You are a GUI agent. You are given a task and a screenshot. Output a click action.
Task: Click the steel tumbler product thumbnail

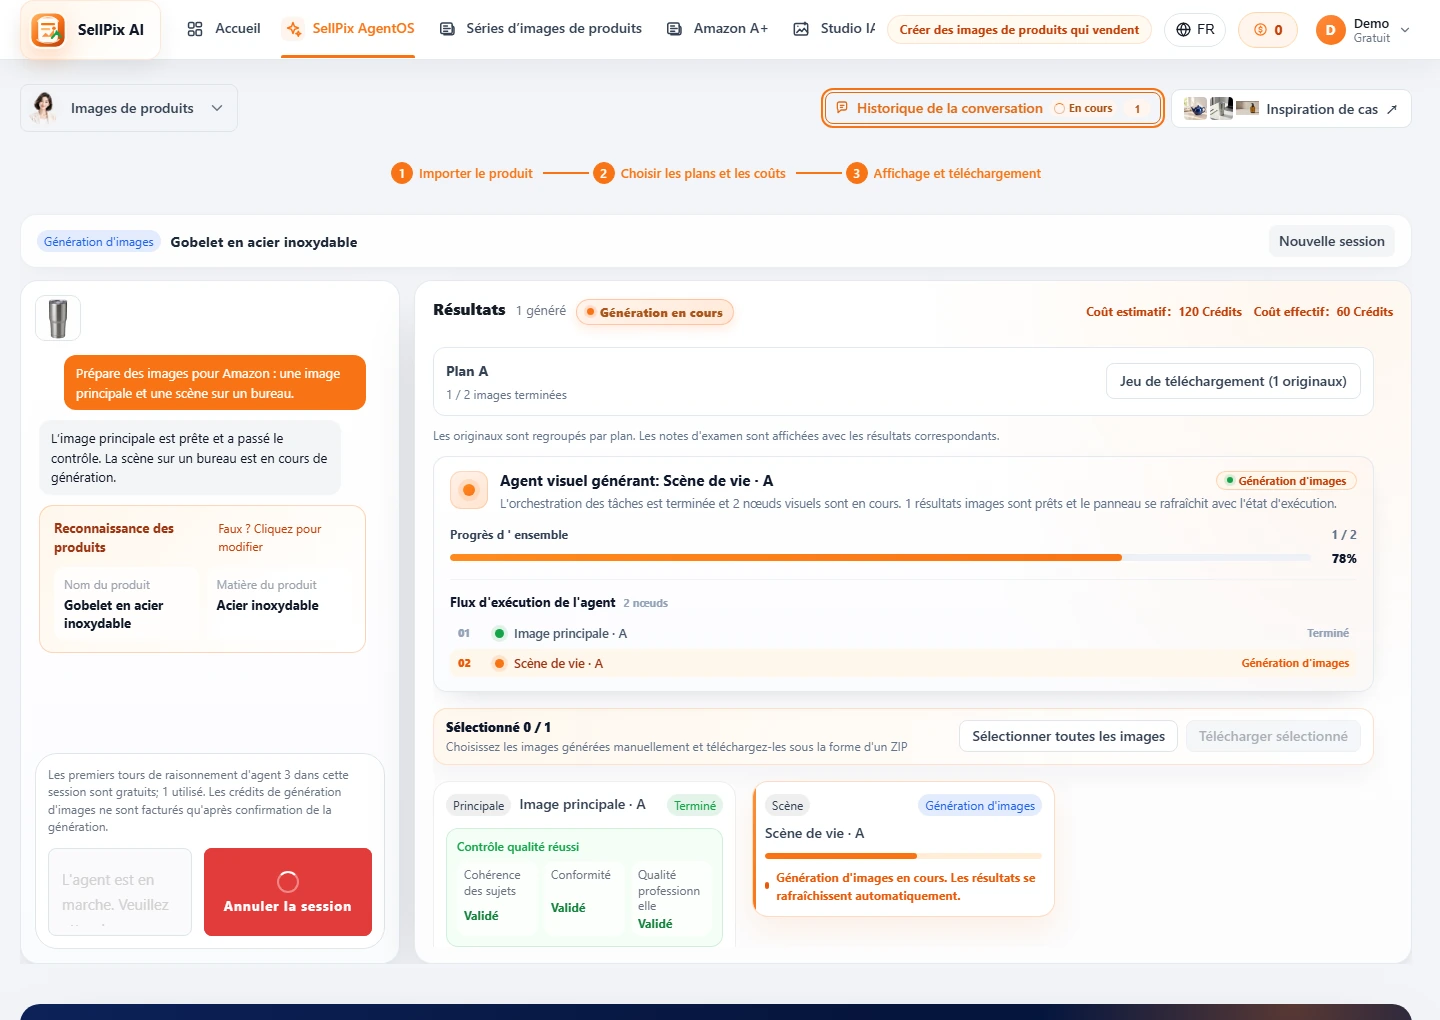point(58,319)
